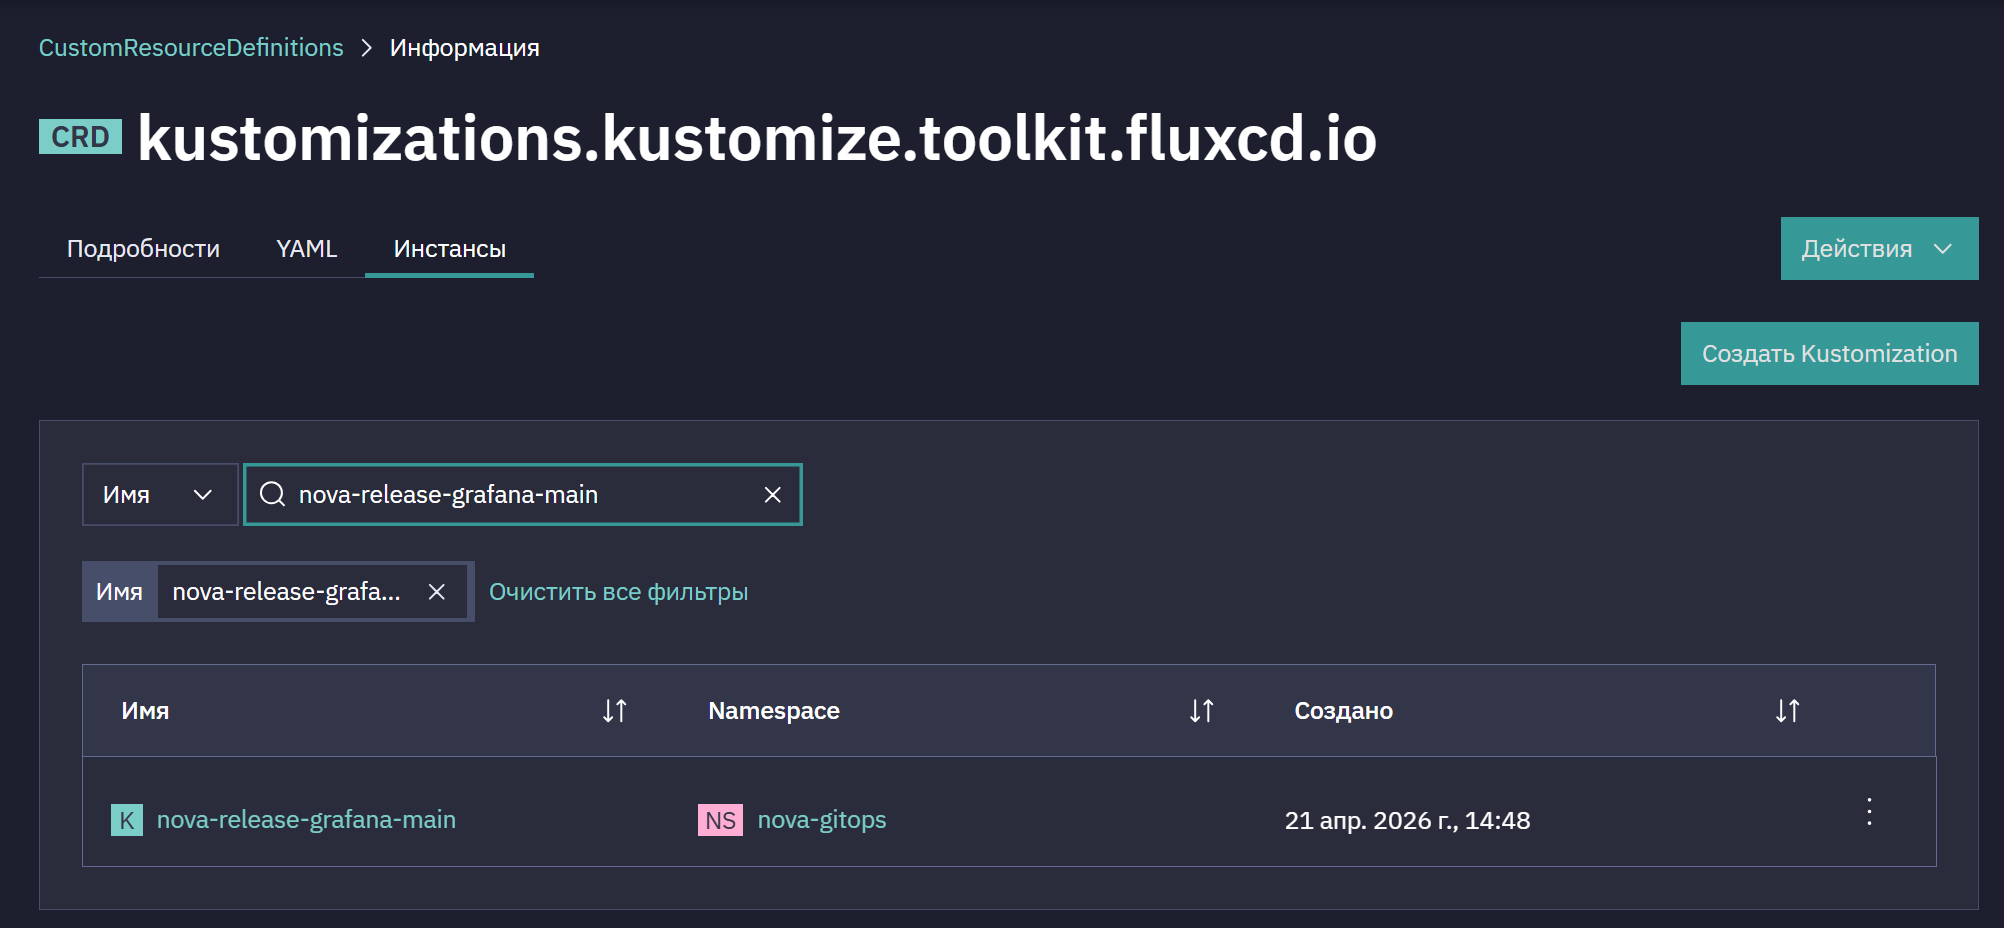The height and width of the screenshot is (928, 2004).
Task: Switch to the Подробности tab
Action: [x=143, y=248]
